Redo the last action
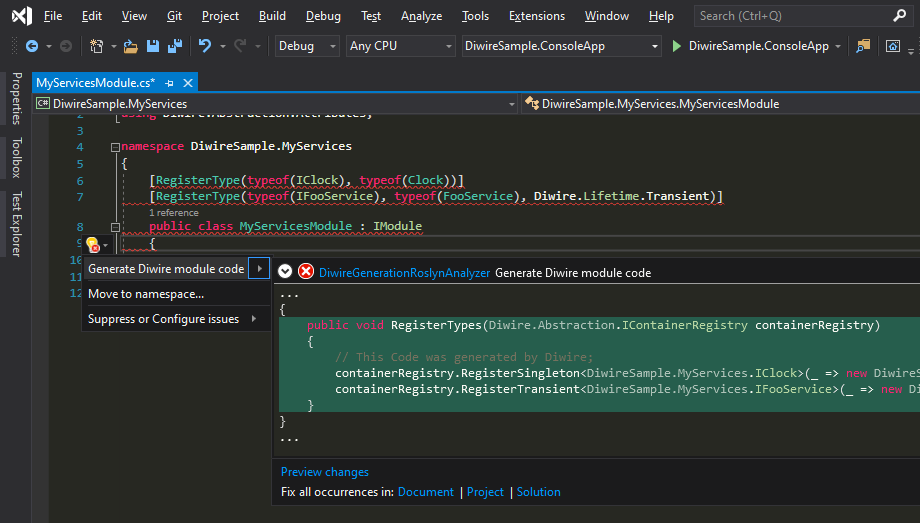Image resolution: width=920 pixels, height=523 pixels. pyautogui.click(x=240, y=46)
